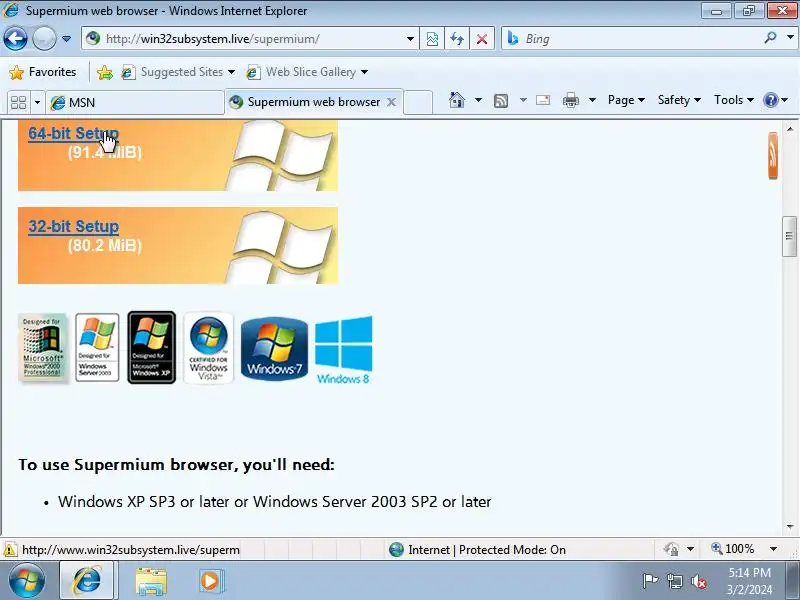This screenshot has height=600, width=800.
Task: Click the orange feed button at page right
Action: 773,156
